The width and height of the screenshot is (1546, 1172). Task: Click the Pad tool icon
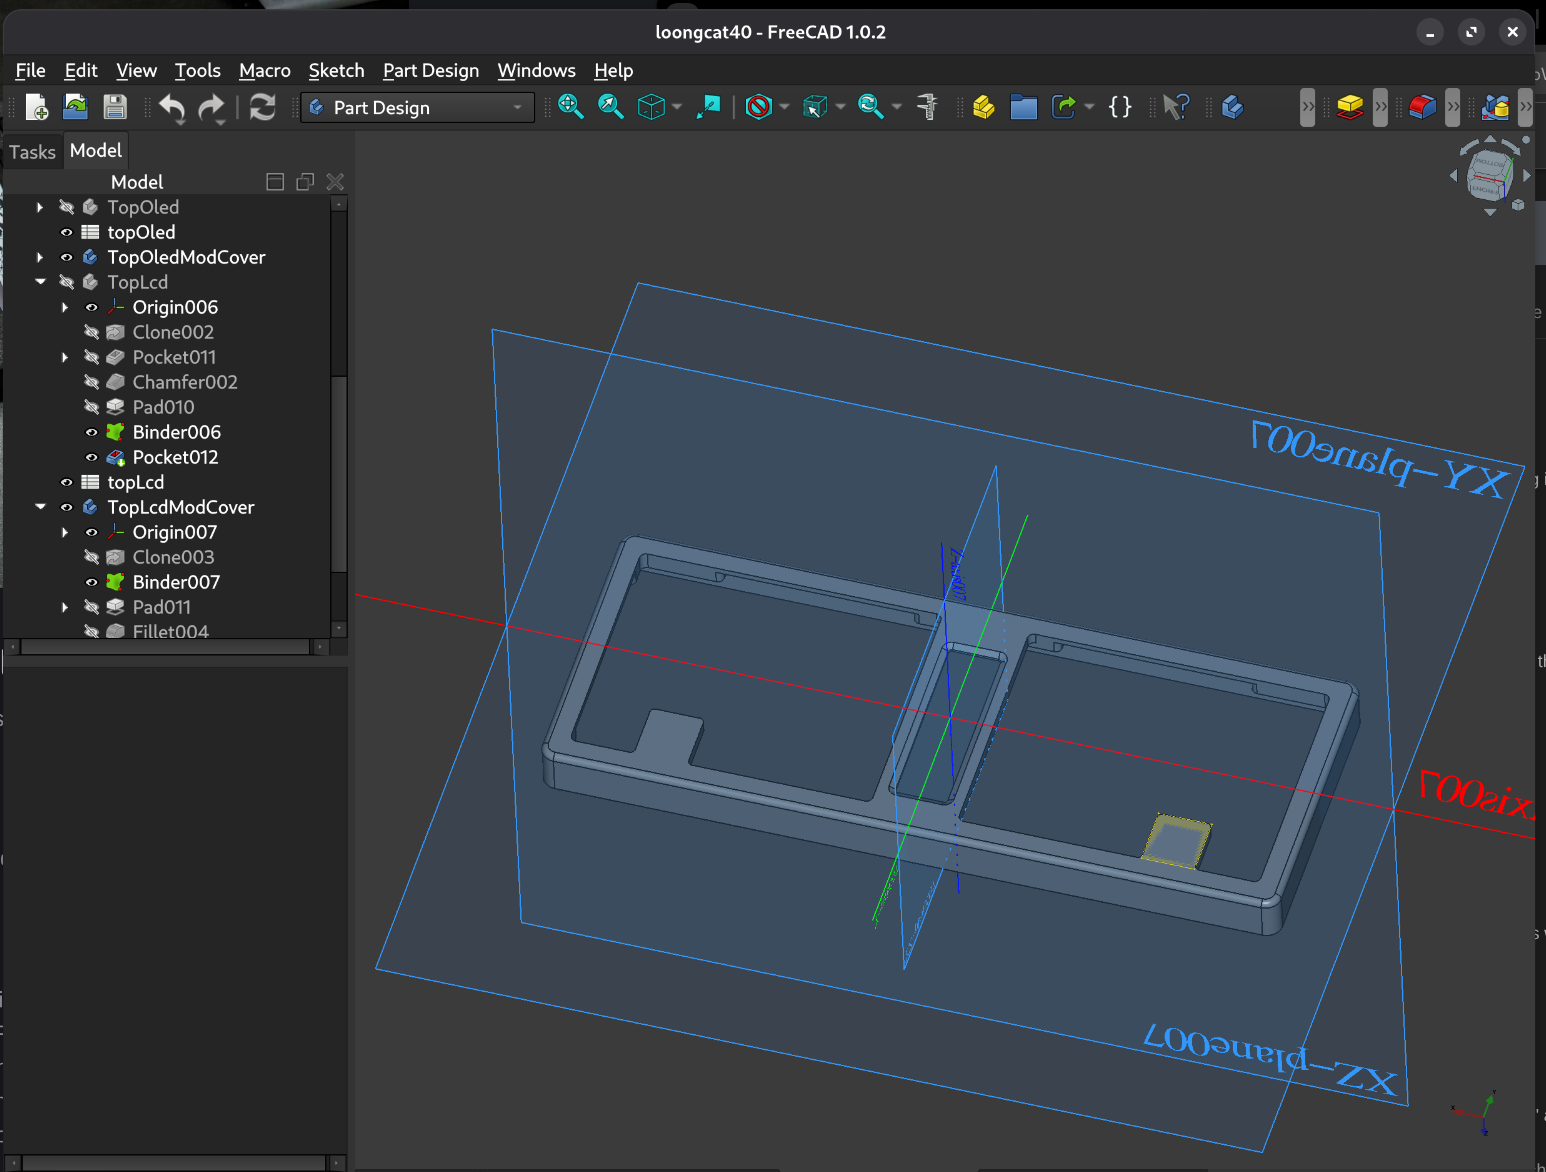(x=1350, y=107)
